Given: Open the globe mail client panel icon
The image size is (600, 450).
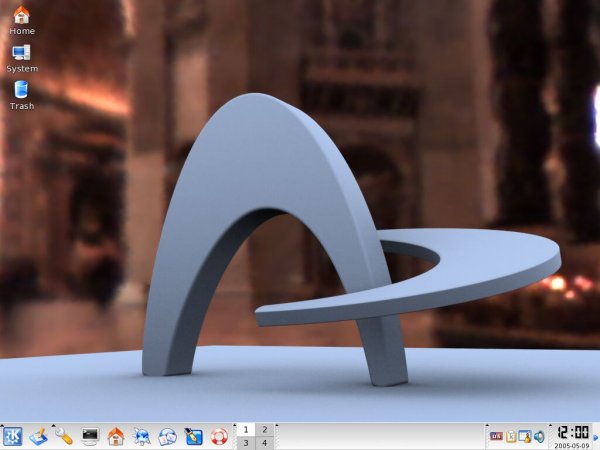Looking at the screenshot, I should pyautogui.click(x=167, y=436).
